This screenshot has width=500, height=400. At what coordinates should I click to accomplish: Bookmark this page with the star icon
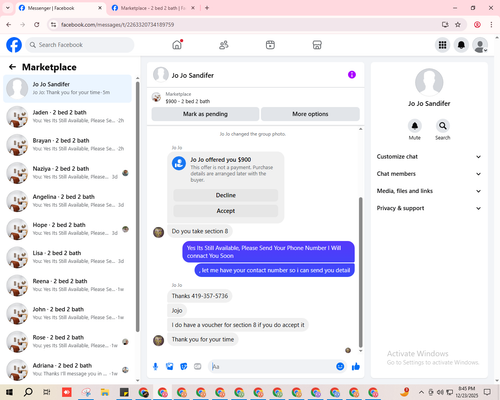click(458, 25)
